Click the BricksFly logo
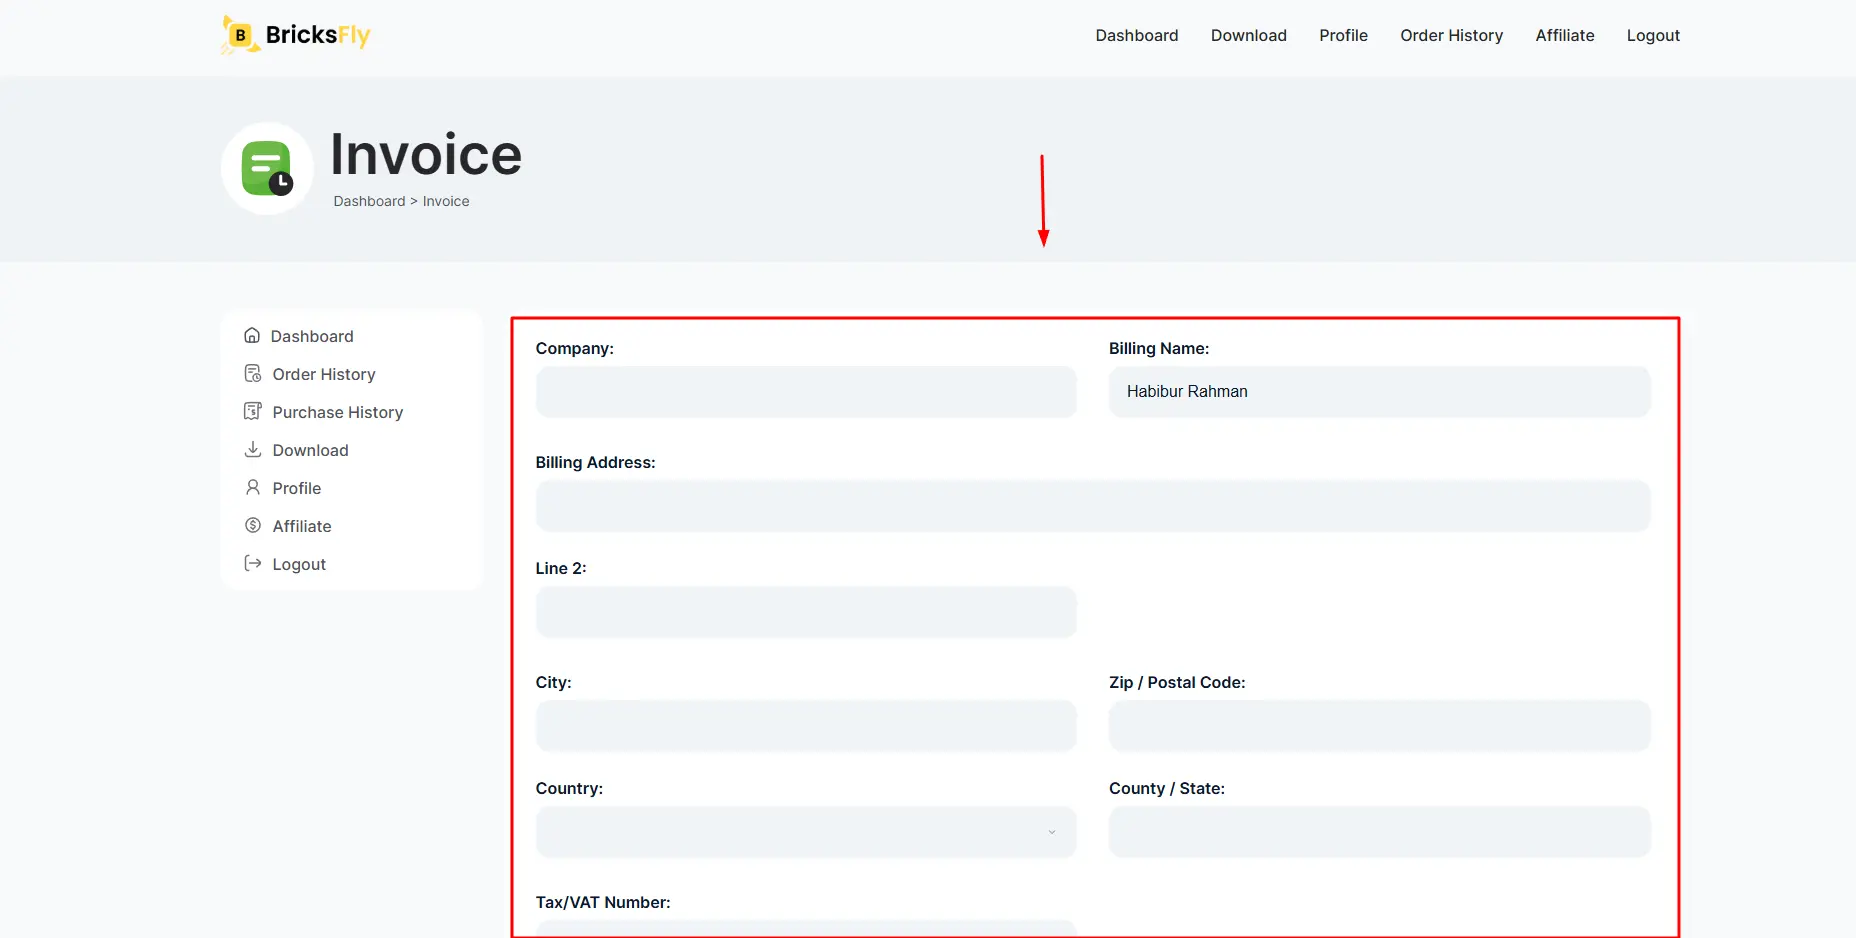 296,35
